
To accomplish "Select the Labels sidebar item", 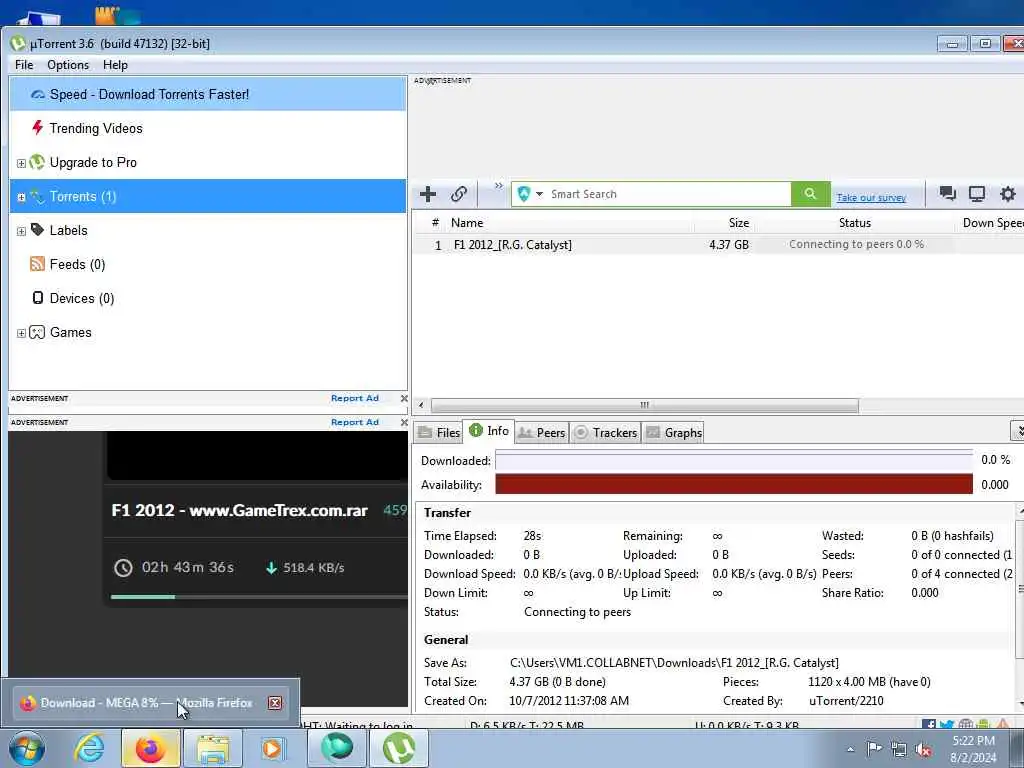I will click(68, 231).
